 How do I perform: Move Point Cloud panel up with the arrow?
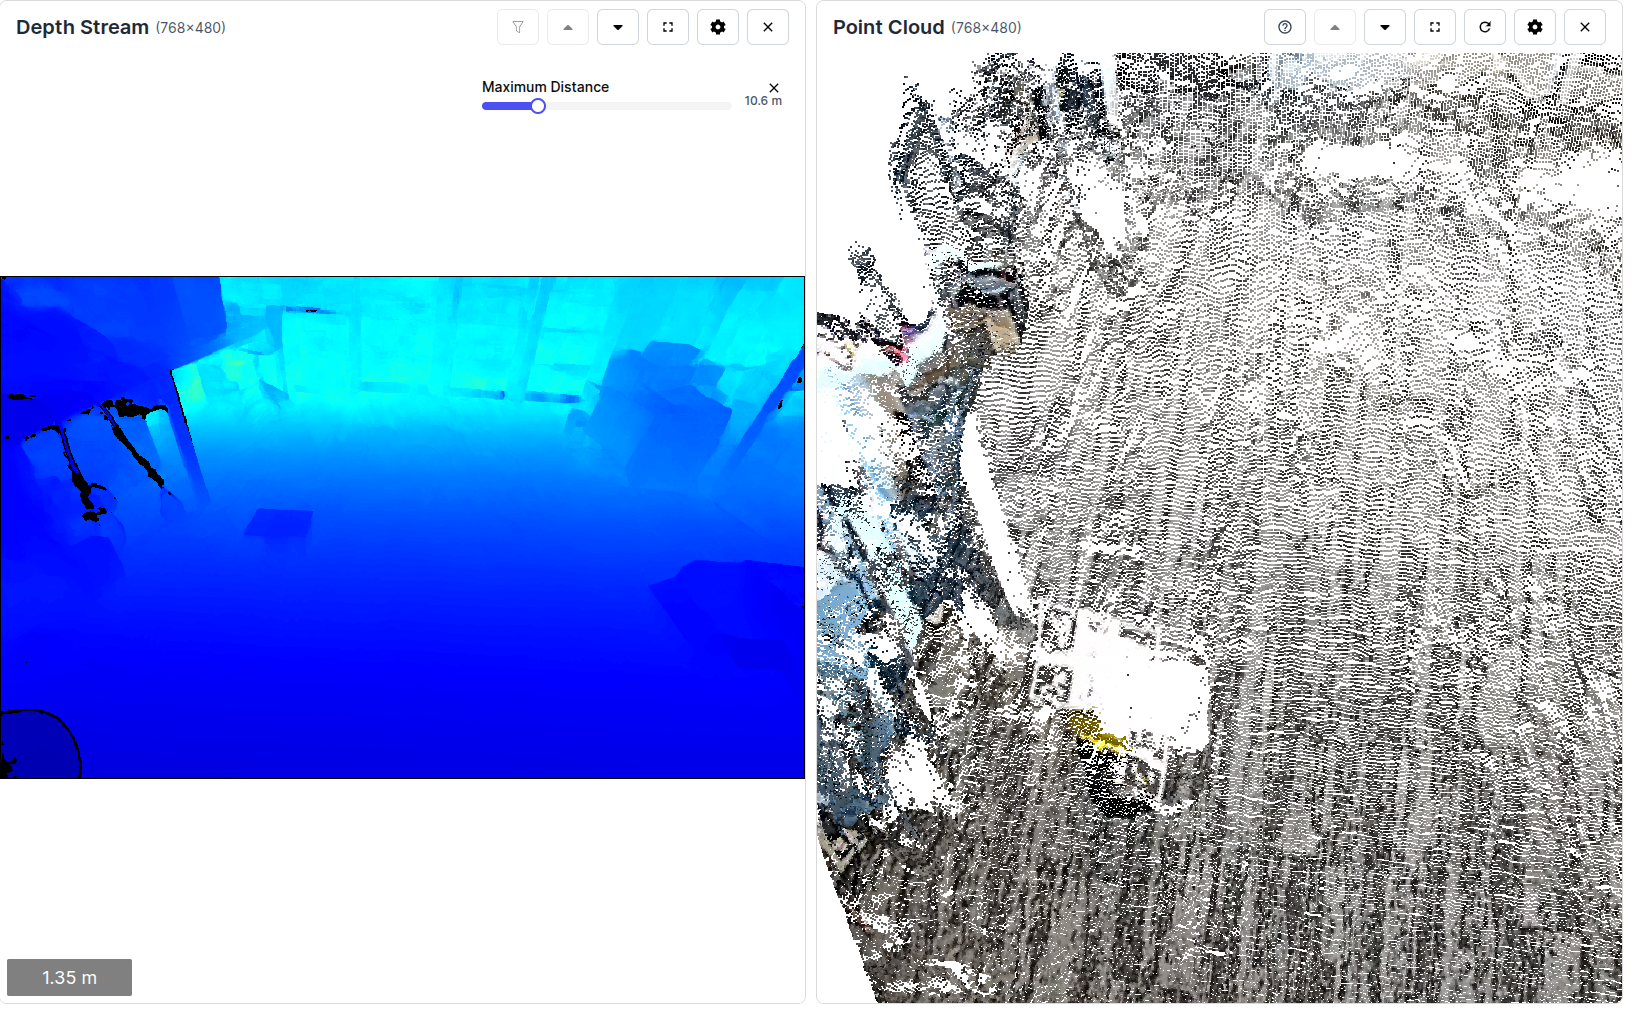pyautogui.click(x=1335, y=27)
